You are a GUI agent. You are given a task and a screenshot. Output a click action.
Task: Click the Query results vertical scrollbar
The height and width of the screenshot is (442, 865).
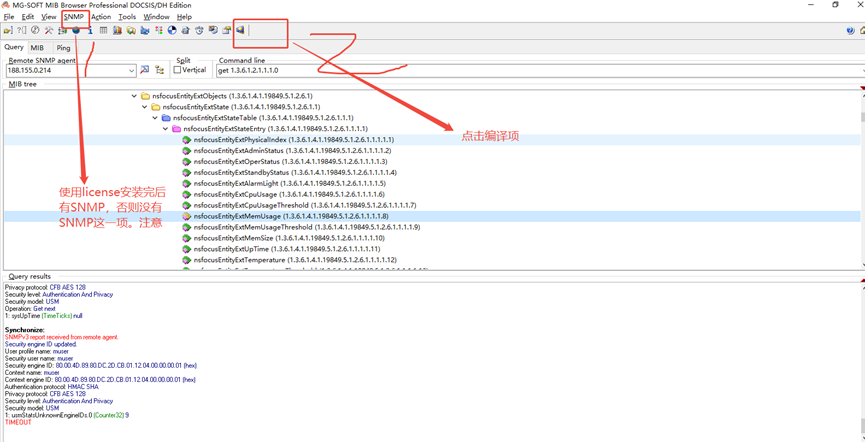click(862, 361)
